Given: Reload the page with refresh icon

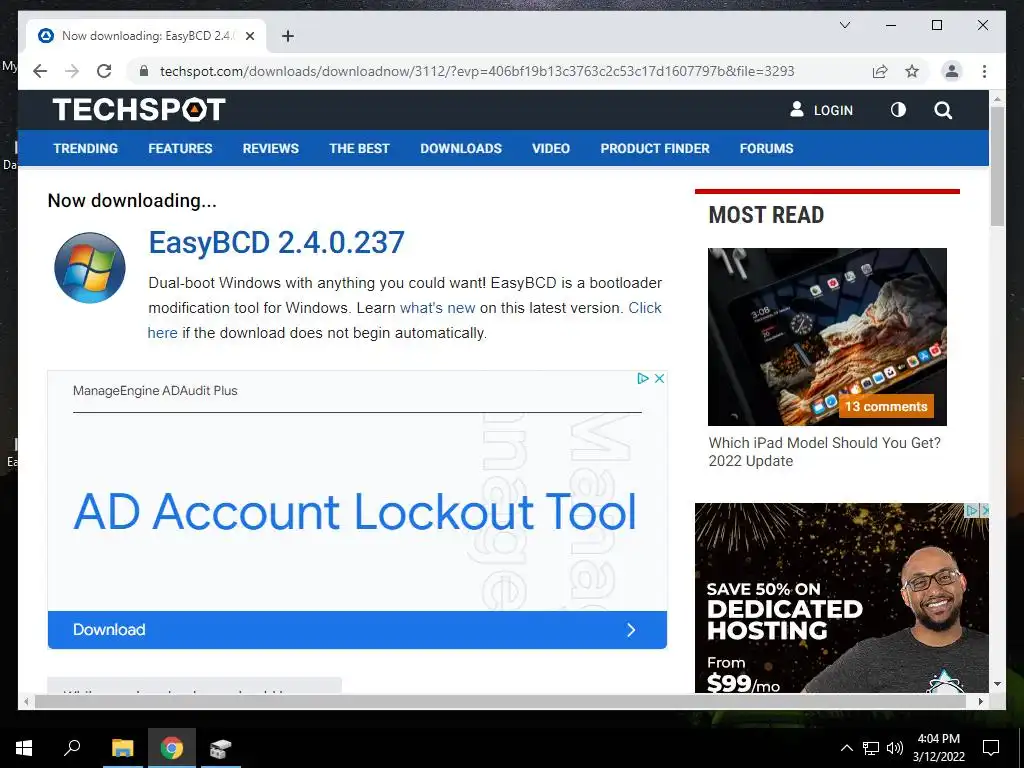Looking at the screenshot, I should click(x=104, y=71).
